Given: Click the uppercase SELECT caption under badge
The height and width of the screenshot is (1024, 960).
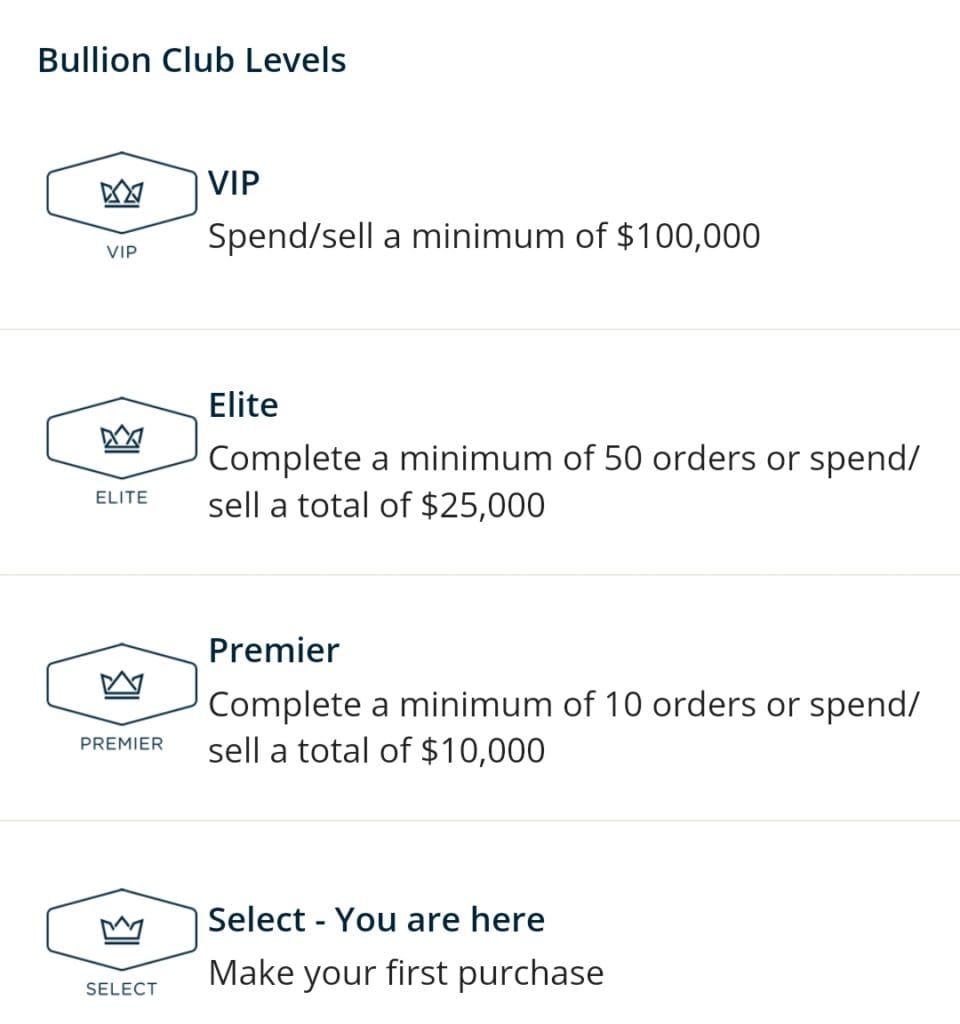Looking at the screenshot, I should pyautogui.click(x=121, y=989).
